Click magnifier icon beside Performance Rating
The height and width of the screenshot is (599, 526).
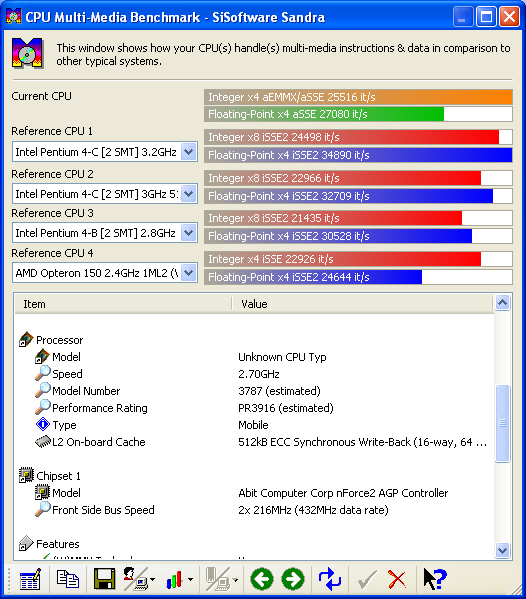coord(42,407)
